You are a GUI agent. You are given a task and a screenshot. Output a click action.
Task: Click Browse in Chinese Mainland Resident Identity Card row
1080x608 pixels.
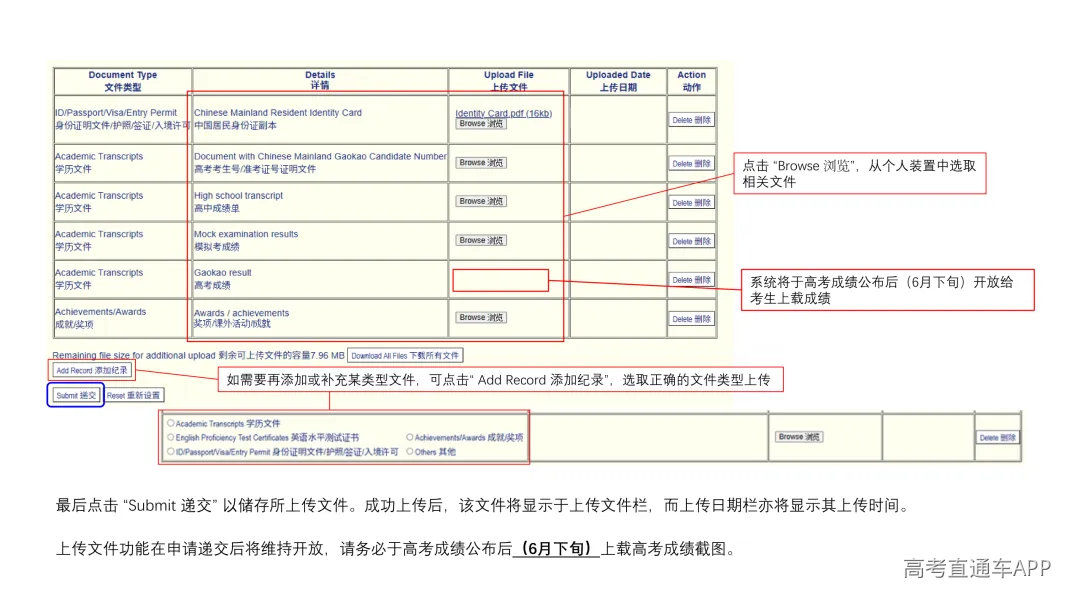pos(481,123)
